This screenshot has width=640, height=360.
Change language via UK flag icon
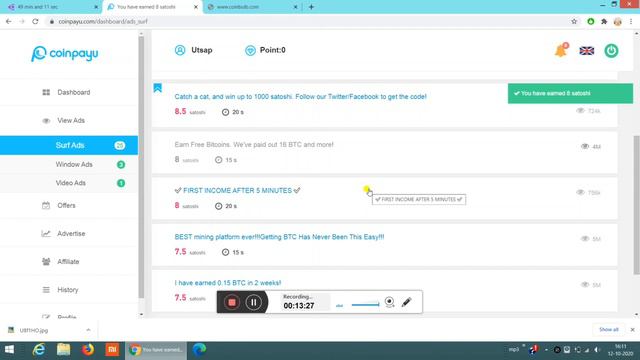click(587, 51)
